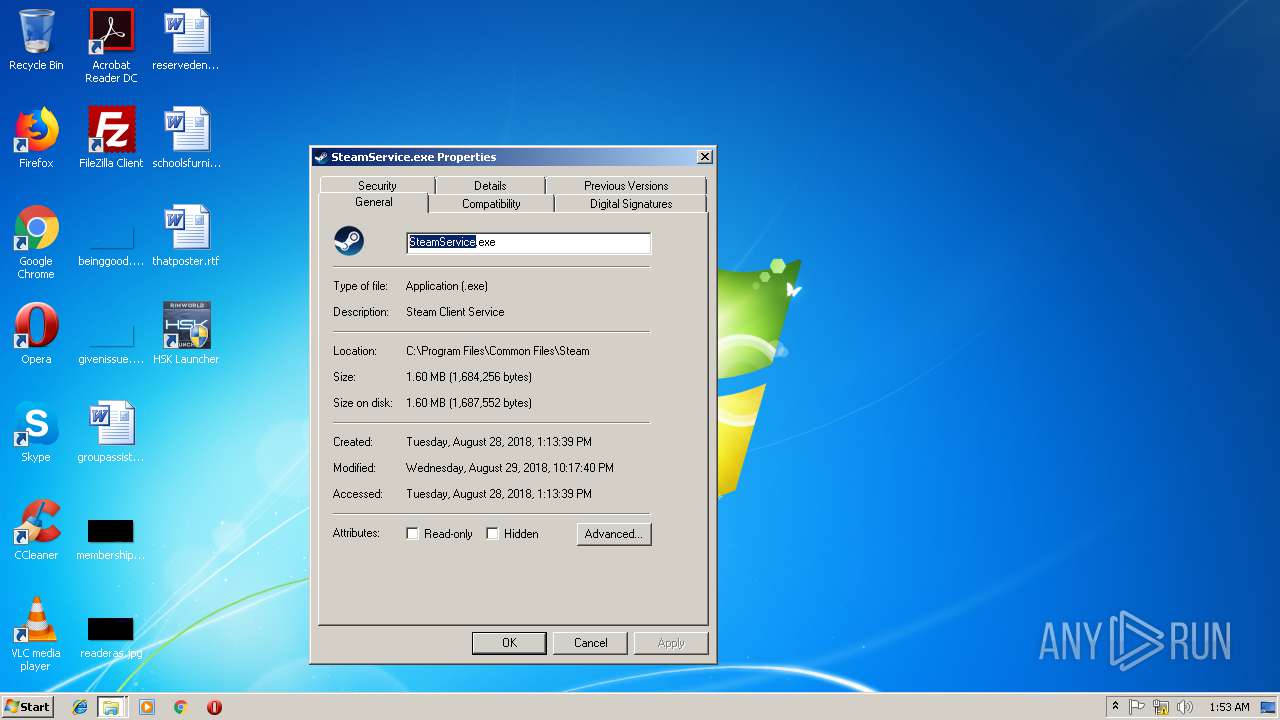This screenshot has width=1280, height=720.
Task: Launch HSK Launcher shortcut
Action: pyautogui.click(x=186, y=334)
